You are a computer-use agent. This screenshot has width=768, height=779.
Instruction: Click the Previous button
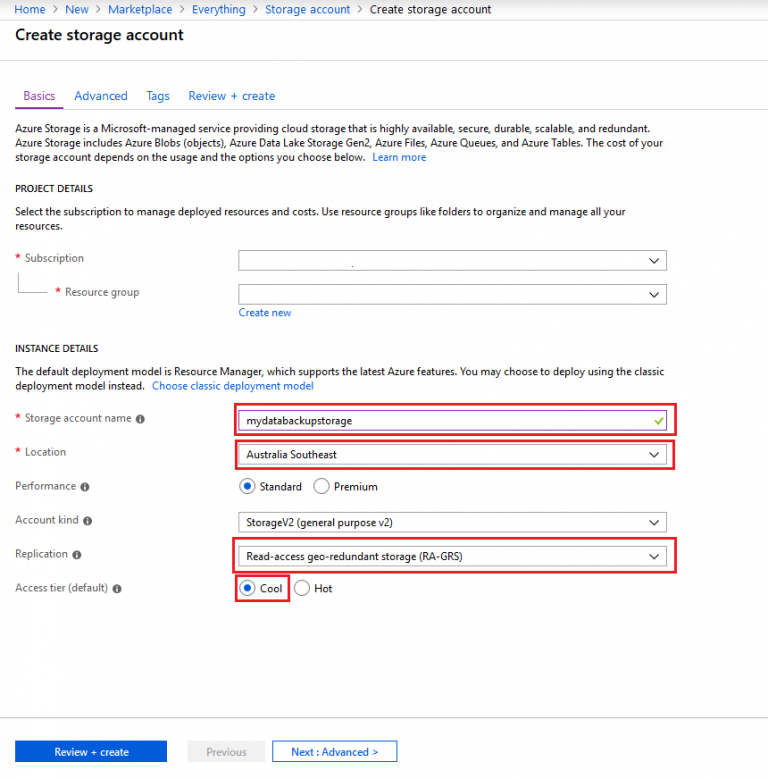click(226, 752)
